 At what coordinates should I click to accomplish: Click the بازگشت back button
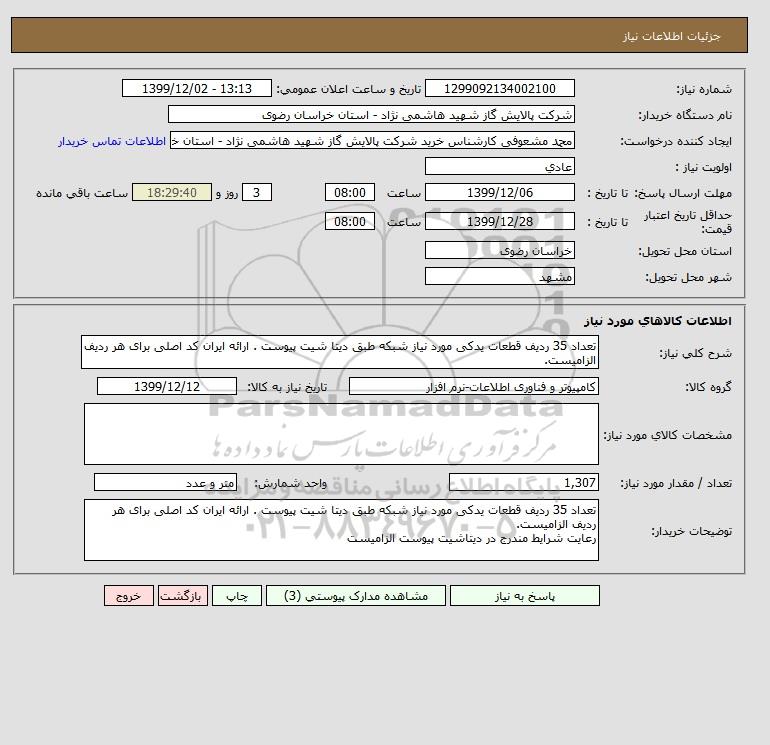tap(183, 596)
